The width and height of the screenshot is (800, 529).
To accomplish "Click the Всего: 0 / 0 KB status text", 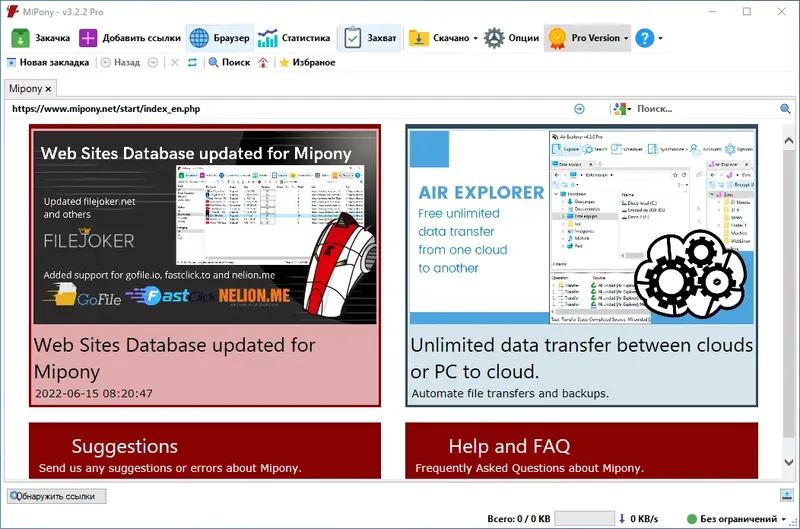I will tap(518, 519).
